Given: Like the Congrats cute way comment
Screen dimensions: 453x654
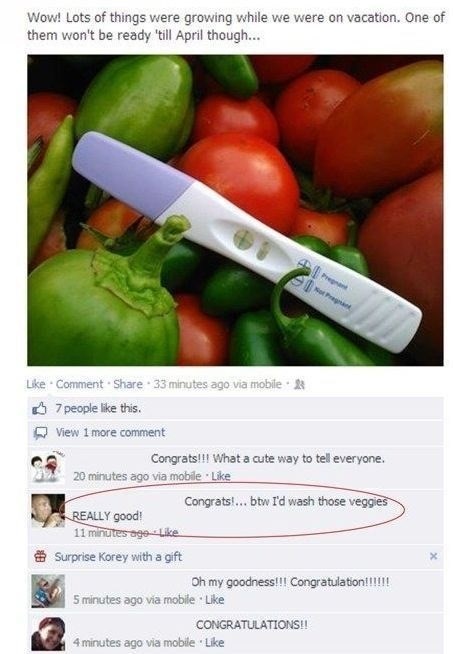Looking at the screenshot, I should click(221, 476).
